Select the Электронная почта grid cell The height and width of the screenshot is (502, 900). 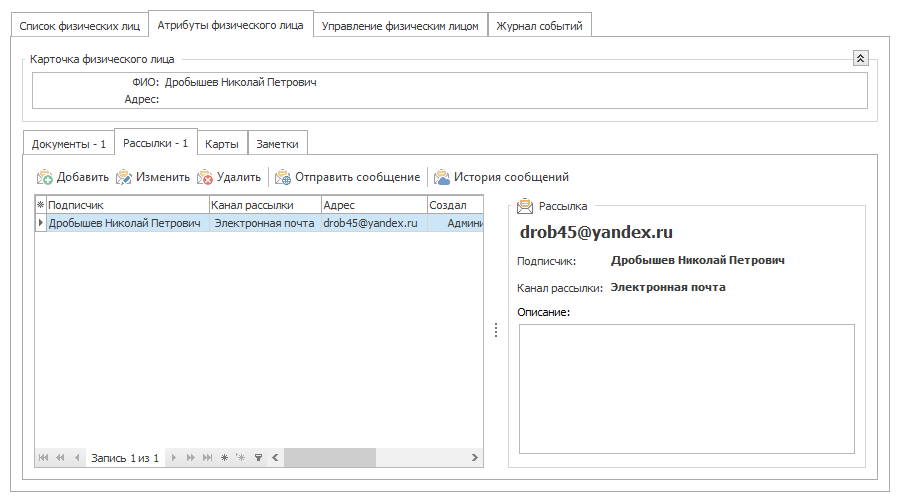[265, 223]
